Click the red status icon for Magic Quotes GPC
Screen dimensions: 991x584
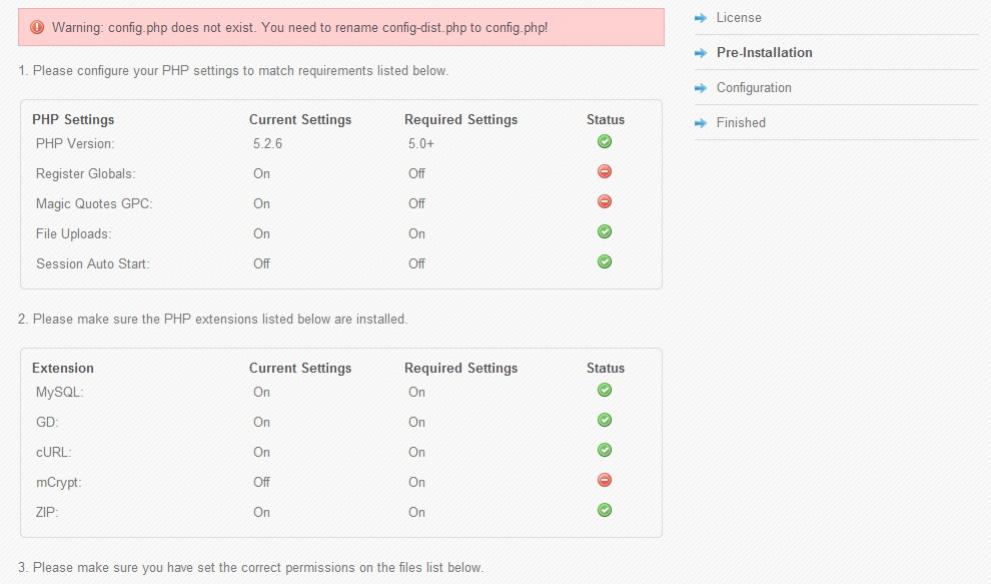[x=604, y=202]
